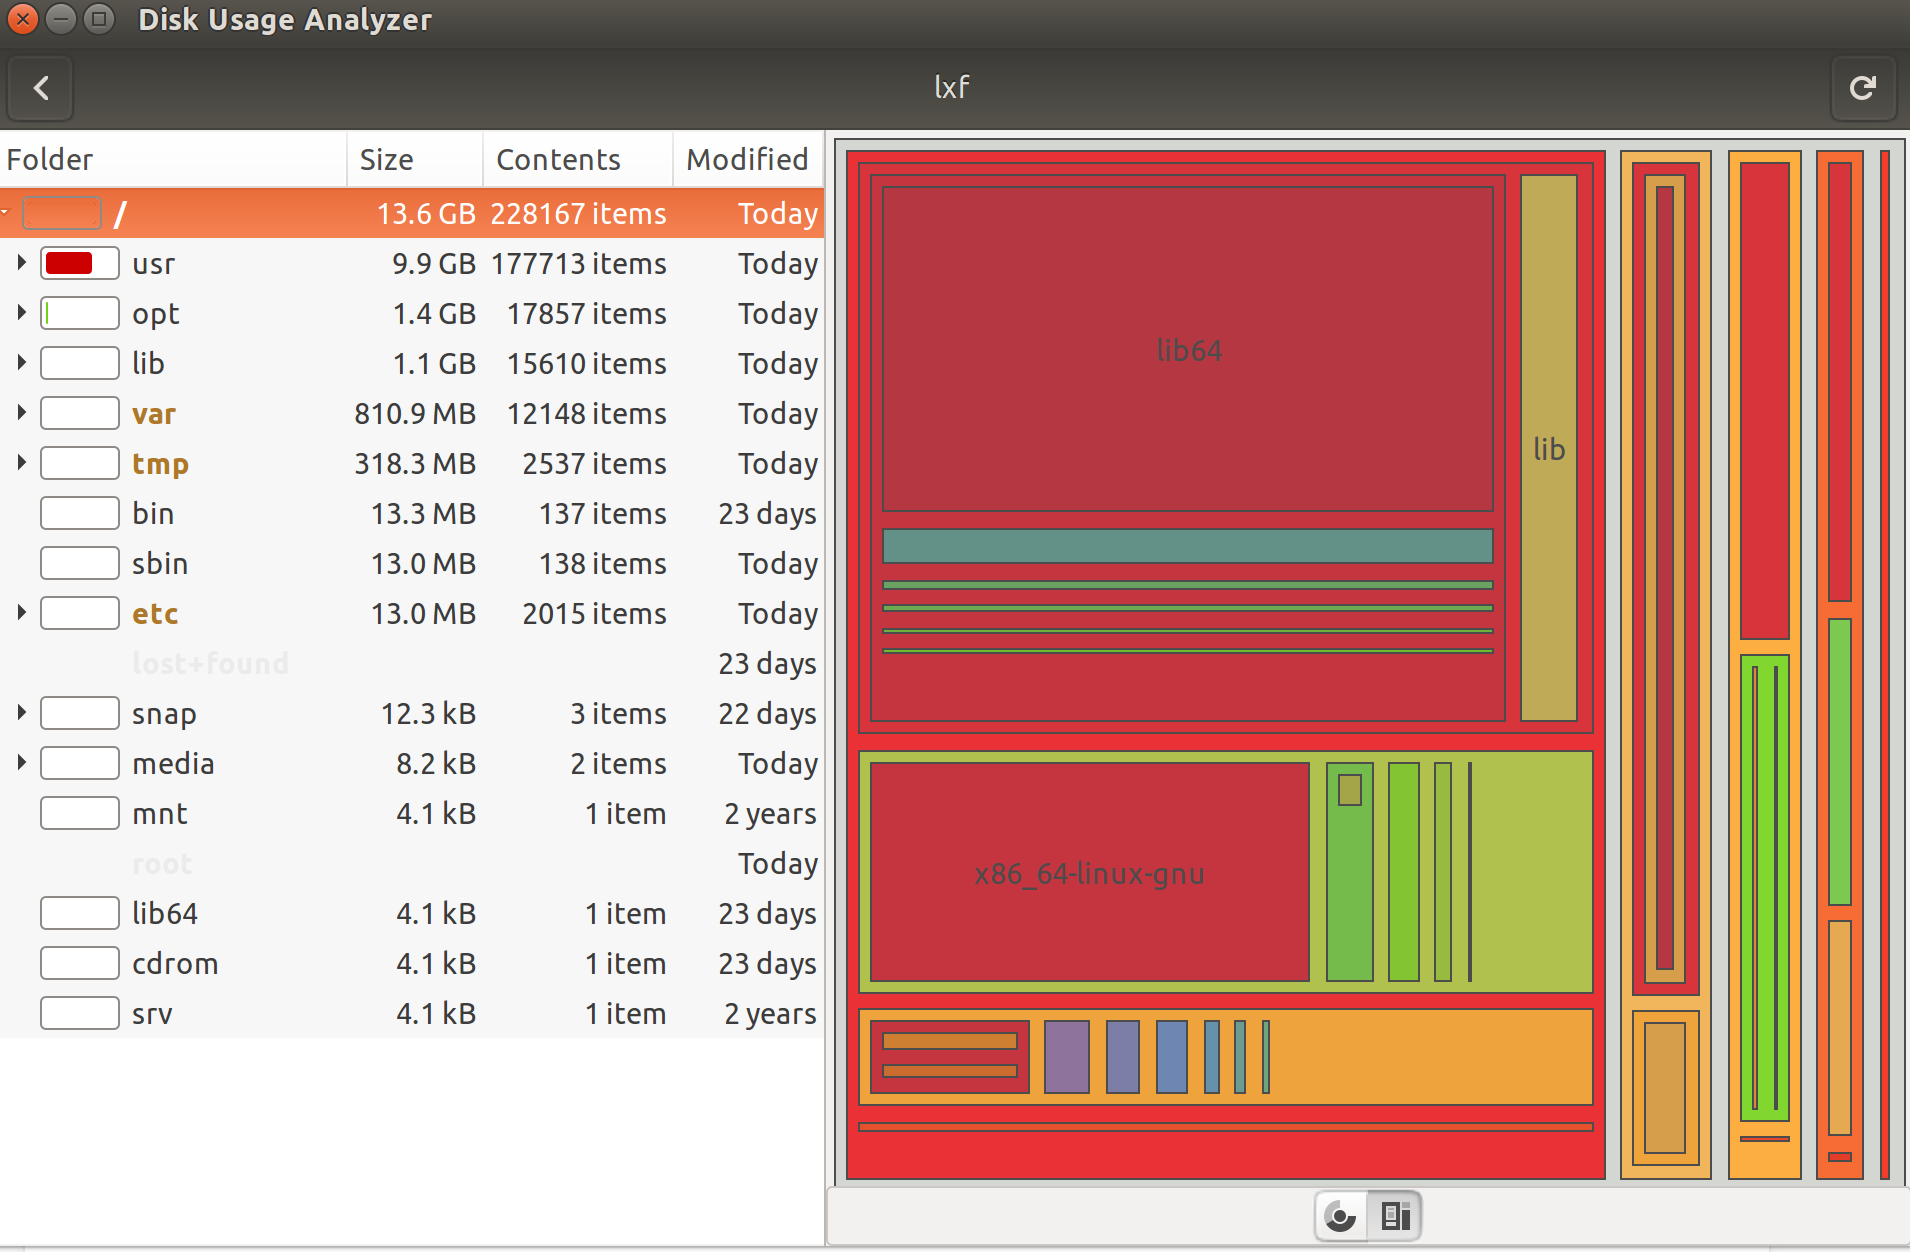Screen dimensions: 1910x1252
Task: Select the cdrom folder row
Action: pos(412,963)
